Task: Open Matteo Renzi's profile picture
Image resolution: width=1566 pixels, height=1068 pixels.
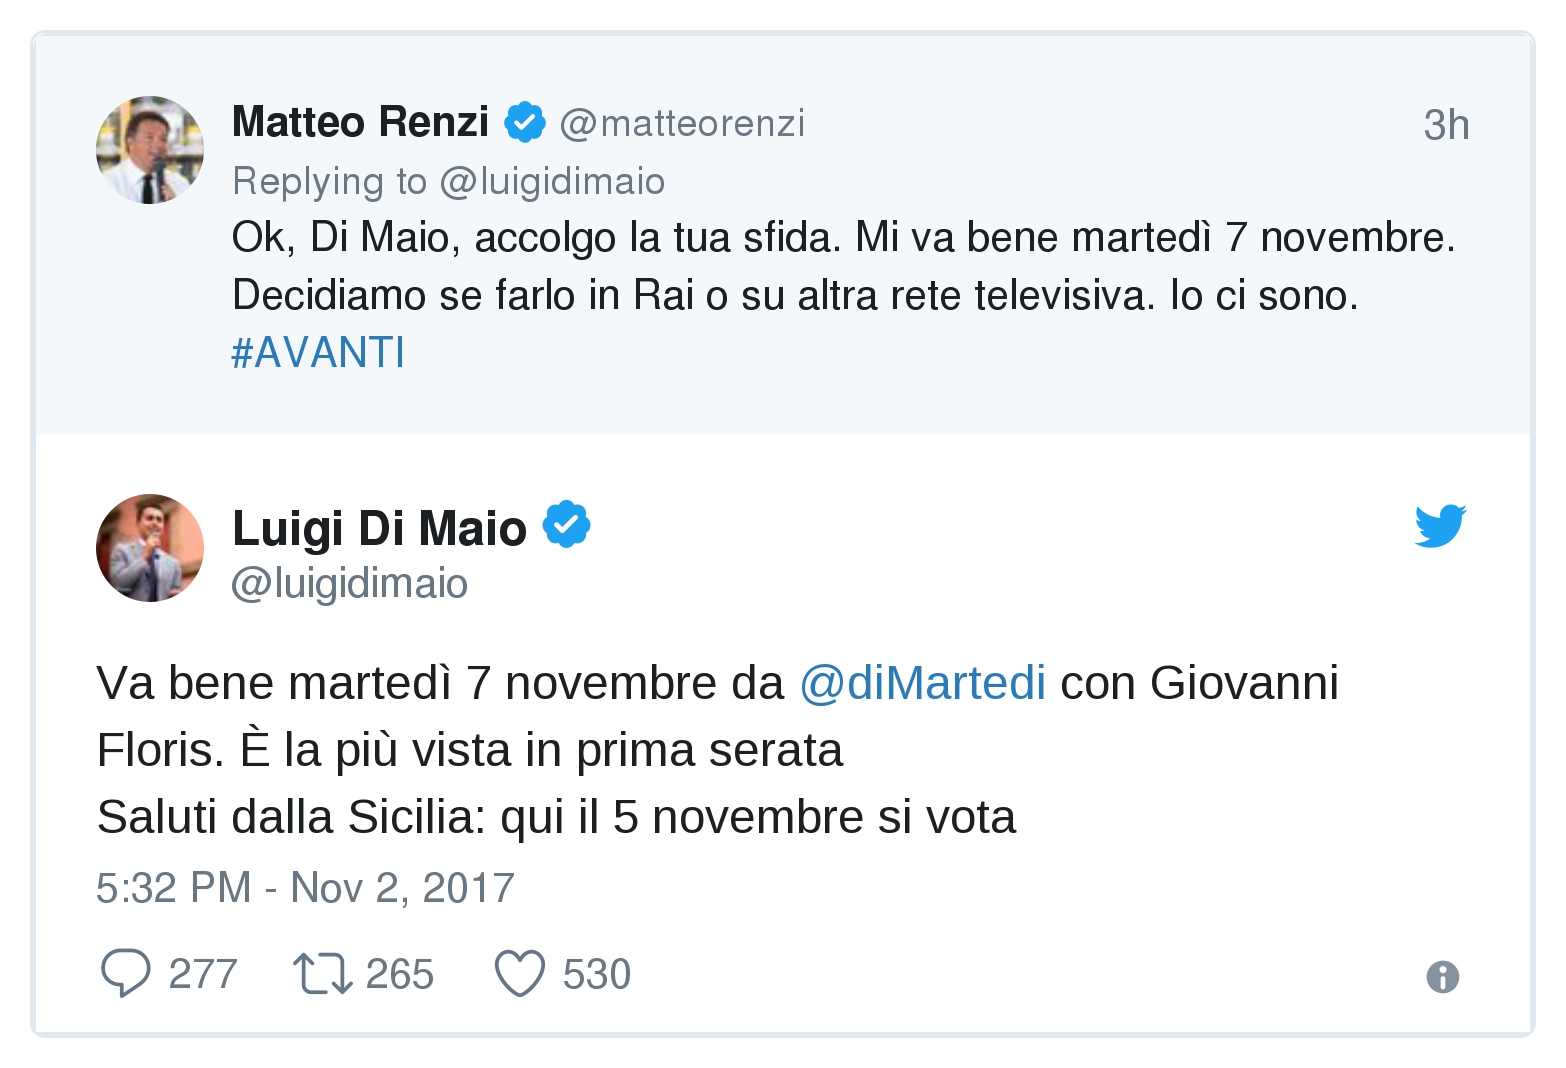Action: (150, 150)
